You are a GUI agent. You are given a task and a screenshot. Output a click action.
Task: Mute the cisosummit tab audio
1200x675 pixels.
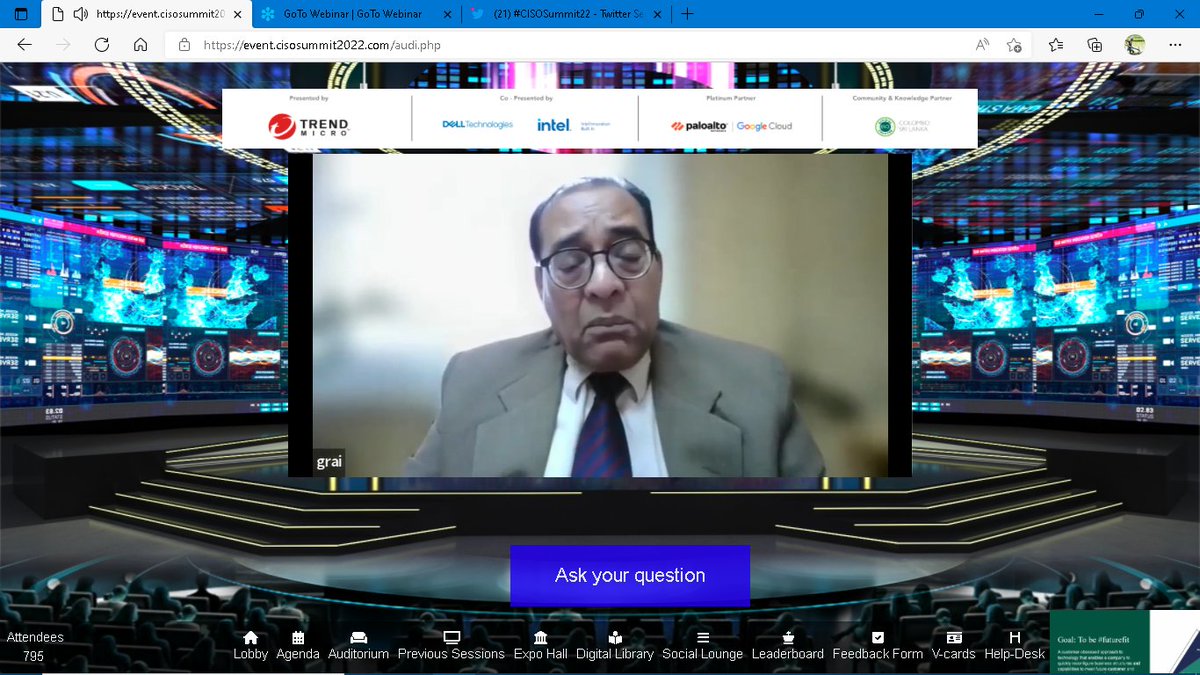(x=79, y=14)
